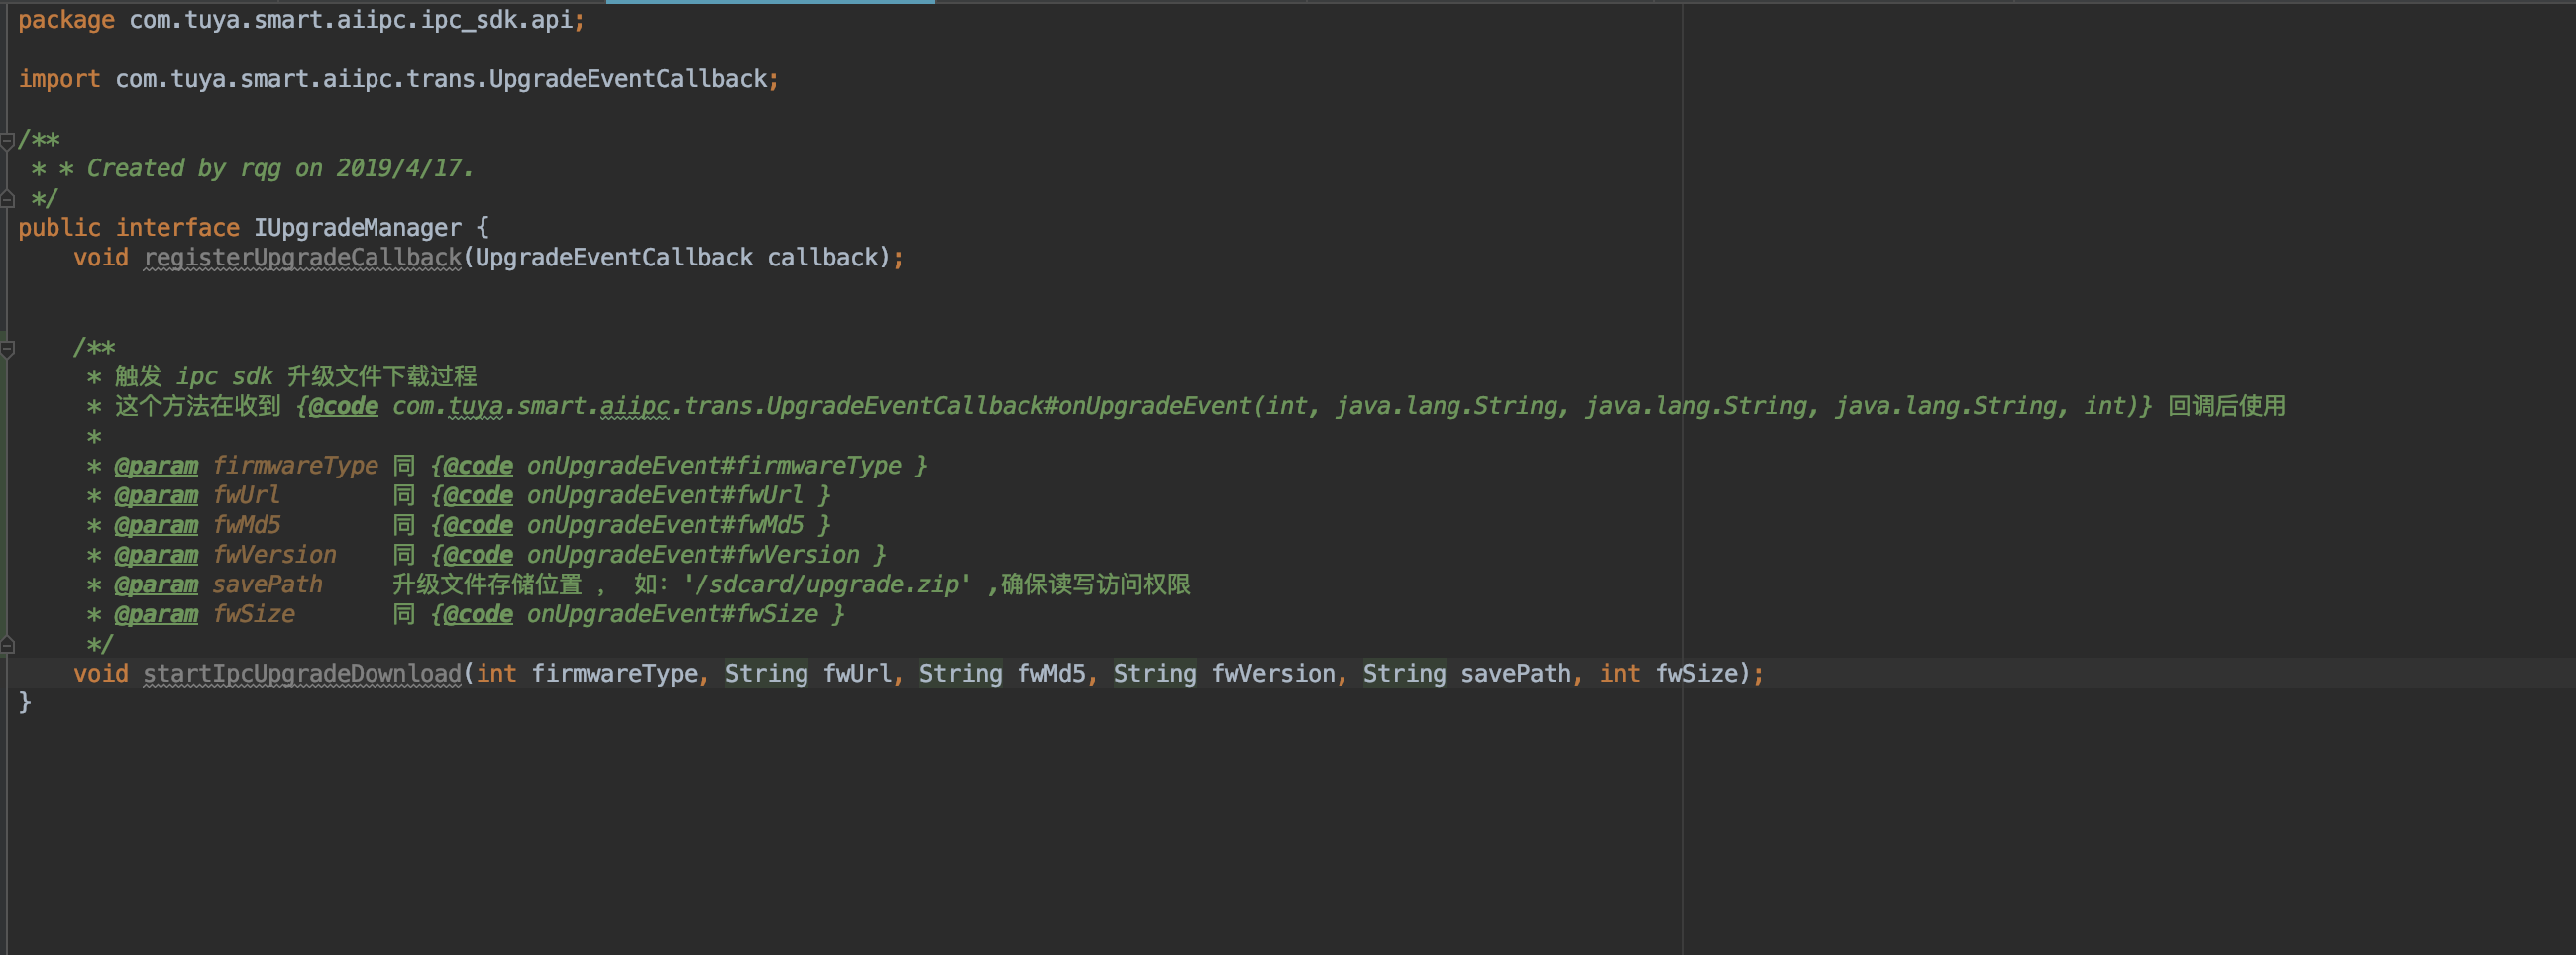Select the active editor tab with the blue underline
Image resolution: width=2576 pixels, height=955 pixels.
pos(770,2)
